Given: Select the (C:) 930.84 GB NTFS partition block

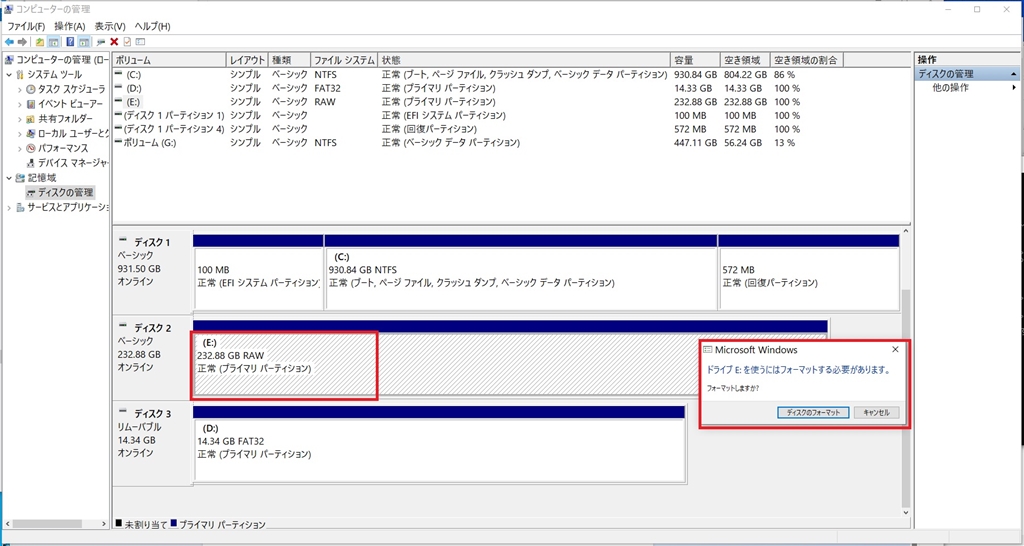Looking at the screenshot, I should (x=520, y=278).
